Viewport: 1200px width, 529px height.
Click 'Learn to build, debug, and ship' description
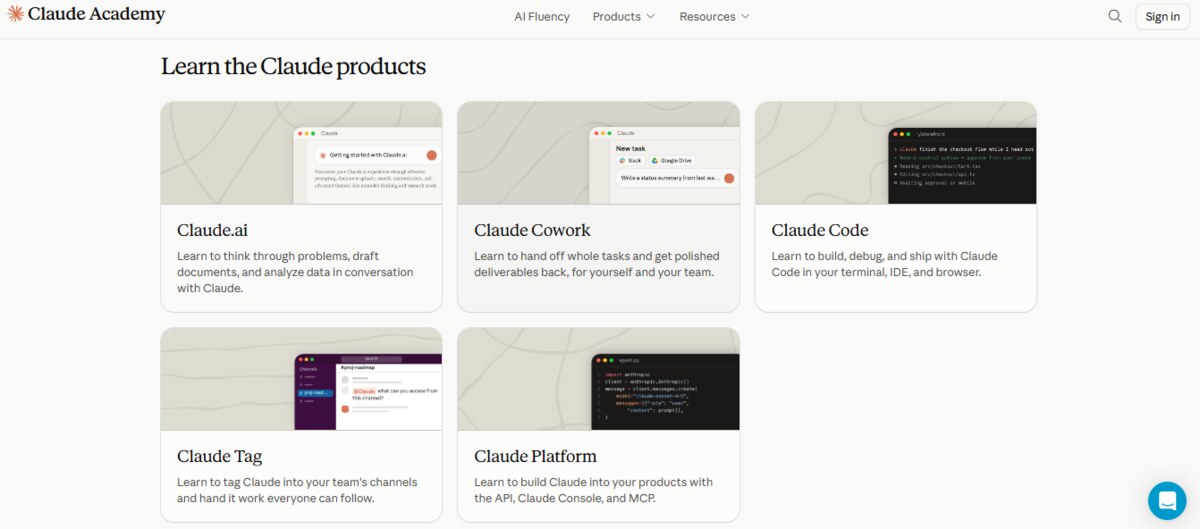(884, 264)
